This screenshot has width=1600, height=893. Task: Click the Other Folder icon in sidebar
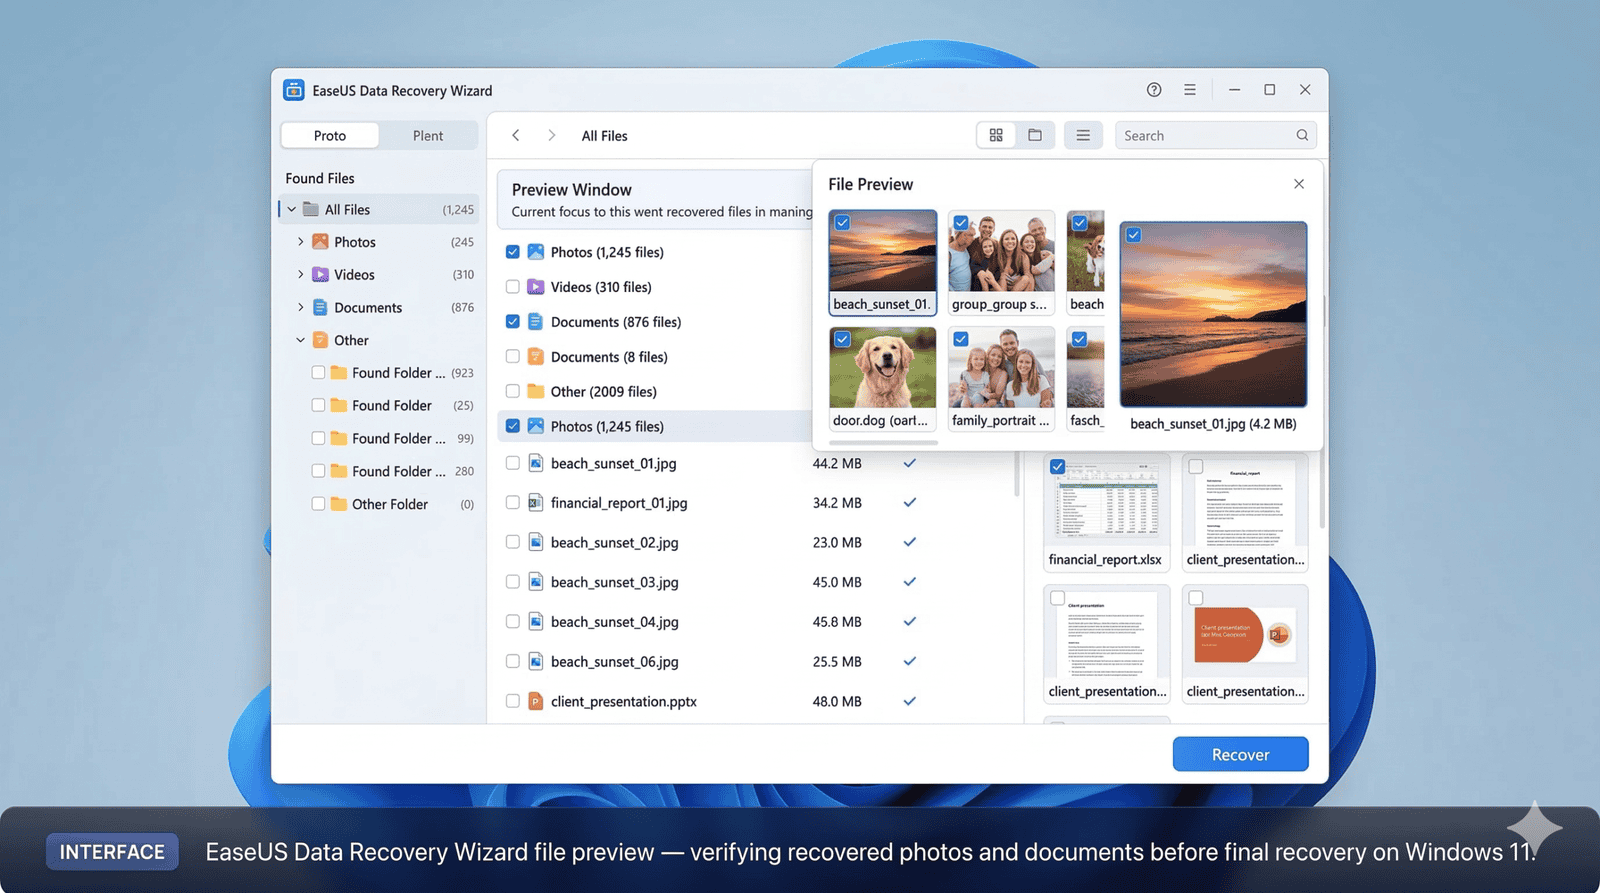pos(339,504)
